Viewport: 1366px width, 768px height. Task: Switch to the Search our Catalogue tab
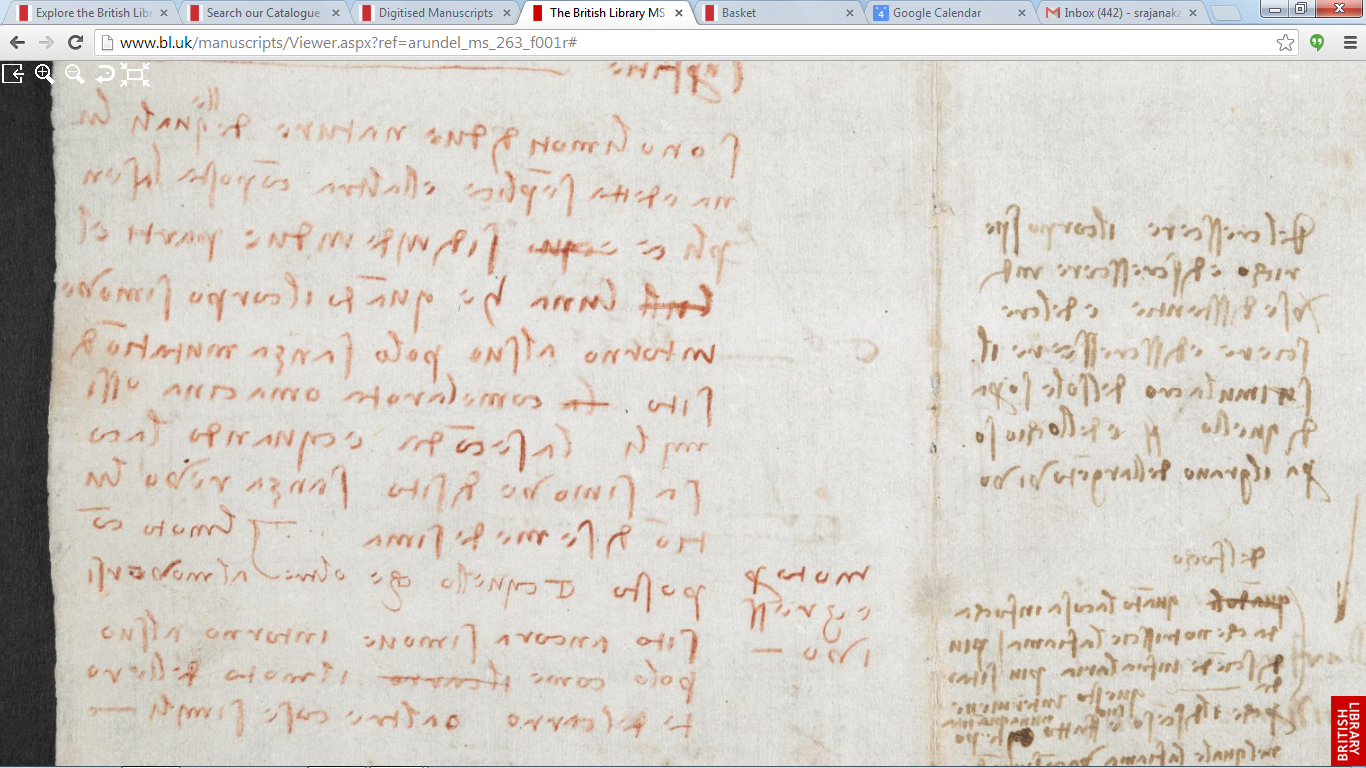coord(264,13)
